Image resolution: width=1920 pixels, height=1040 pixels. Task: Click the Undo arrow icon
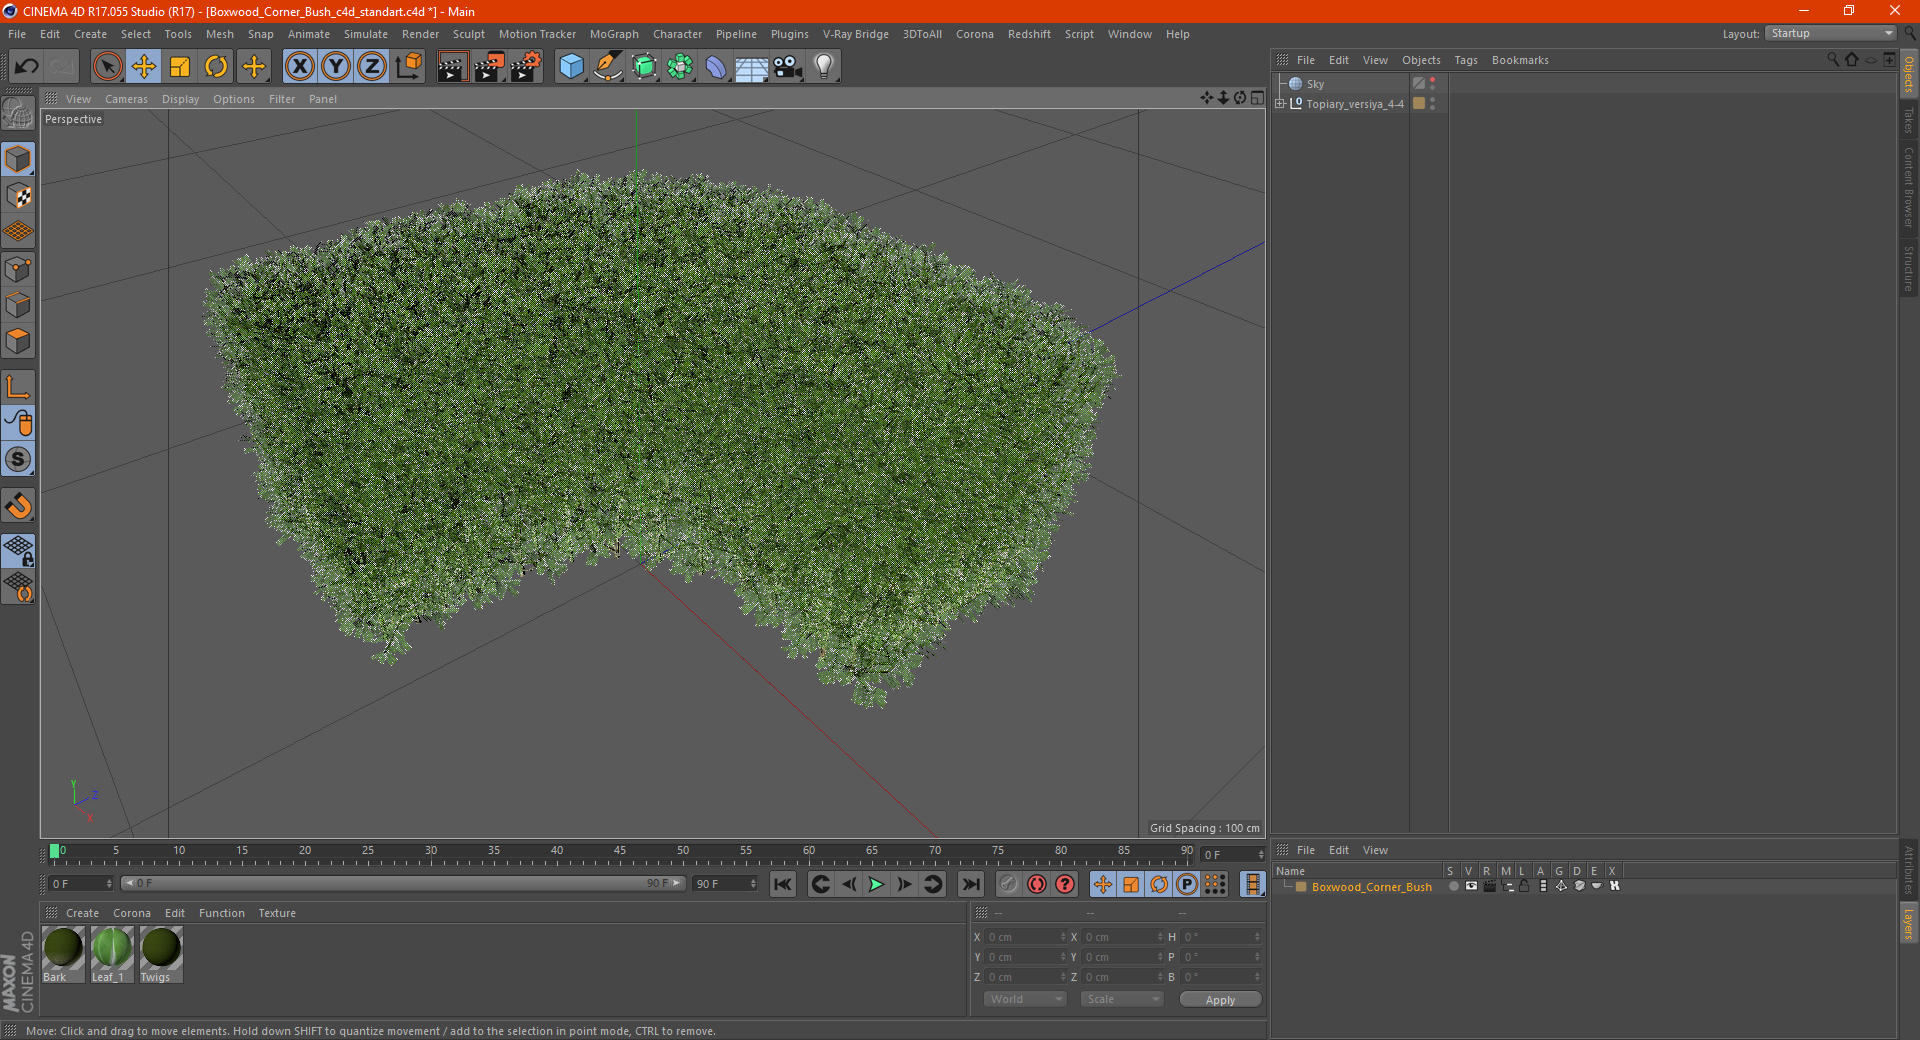click(27, 67)
